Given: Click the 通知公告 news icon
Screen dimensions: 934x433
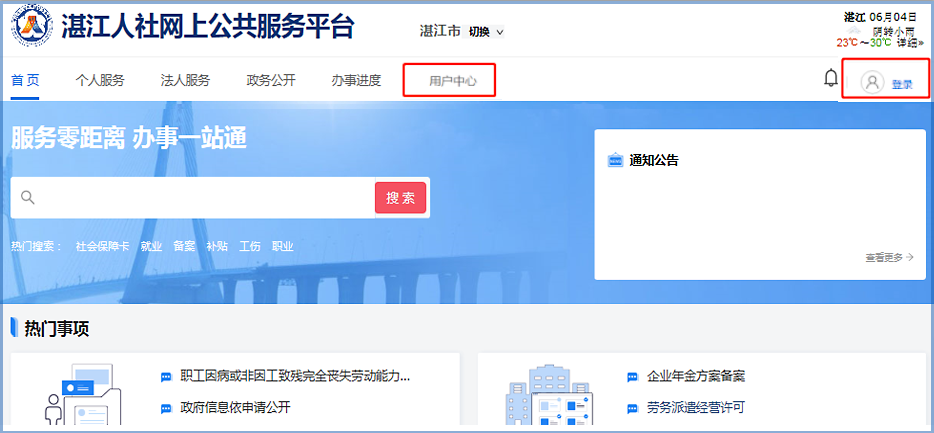Looking at the screenshot, I should click(x=615, y=160).
